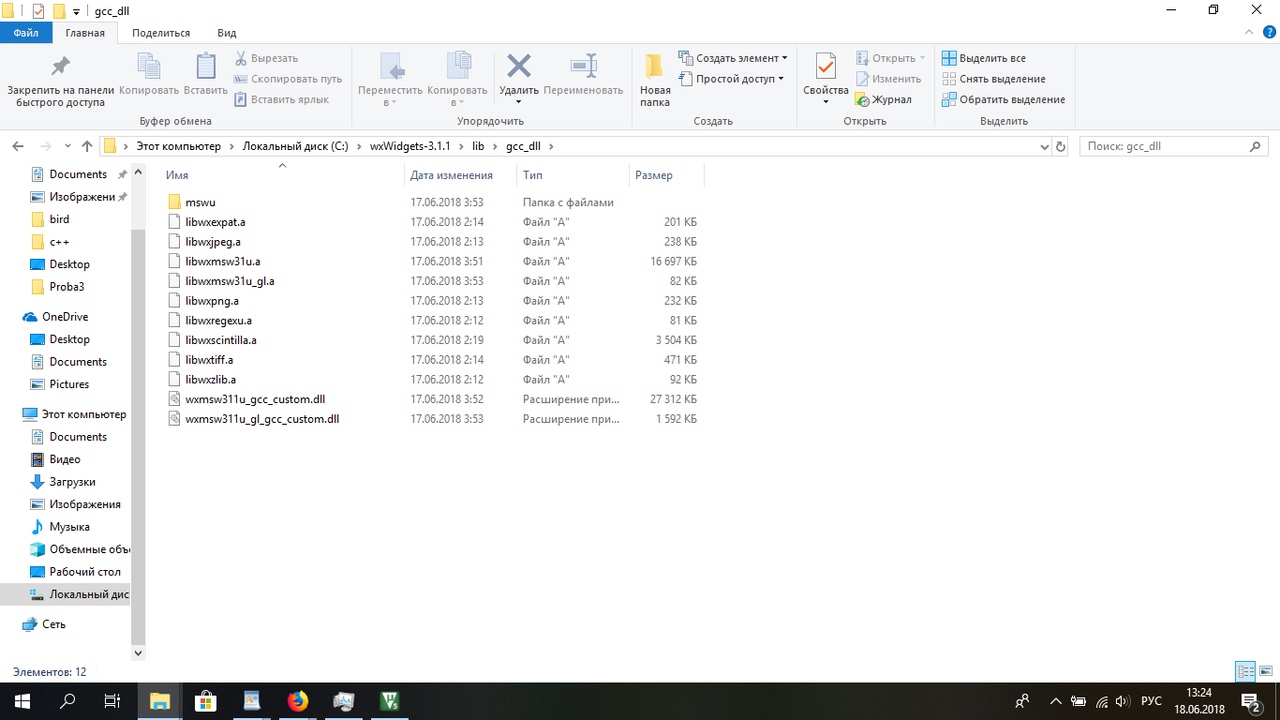1280x720 pixels.
Task: Create a new folder with Новая папка
Action: pyautogui.click(x=655, y=80)
